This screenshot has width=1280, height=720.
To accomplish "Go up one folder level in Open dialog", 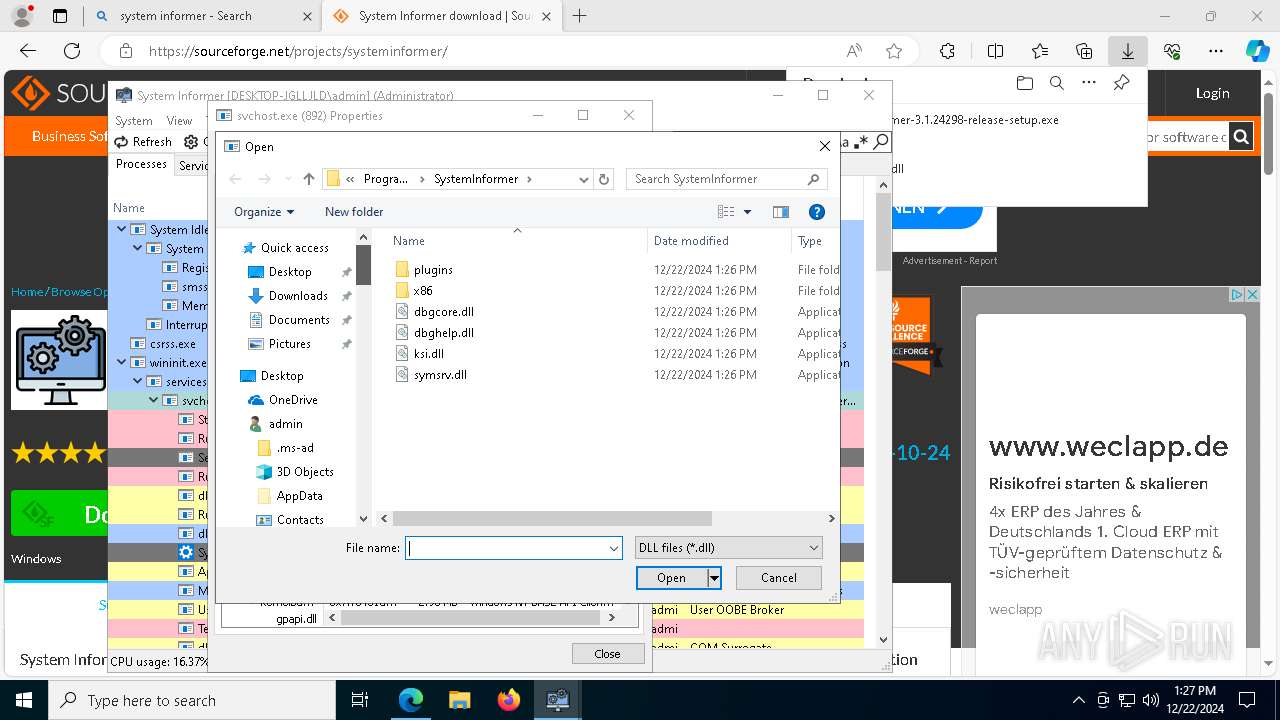I will coord(309,179).
